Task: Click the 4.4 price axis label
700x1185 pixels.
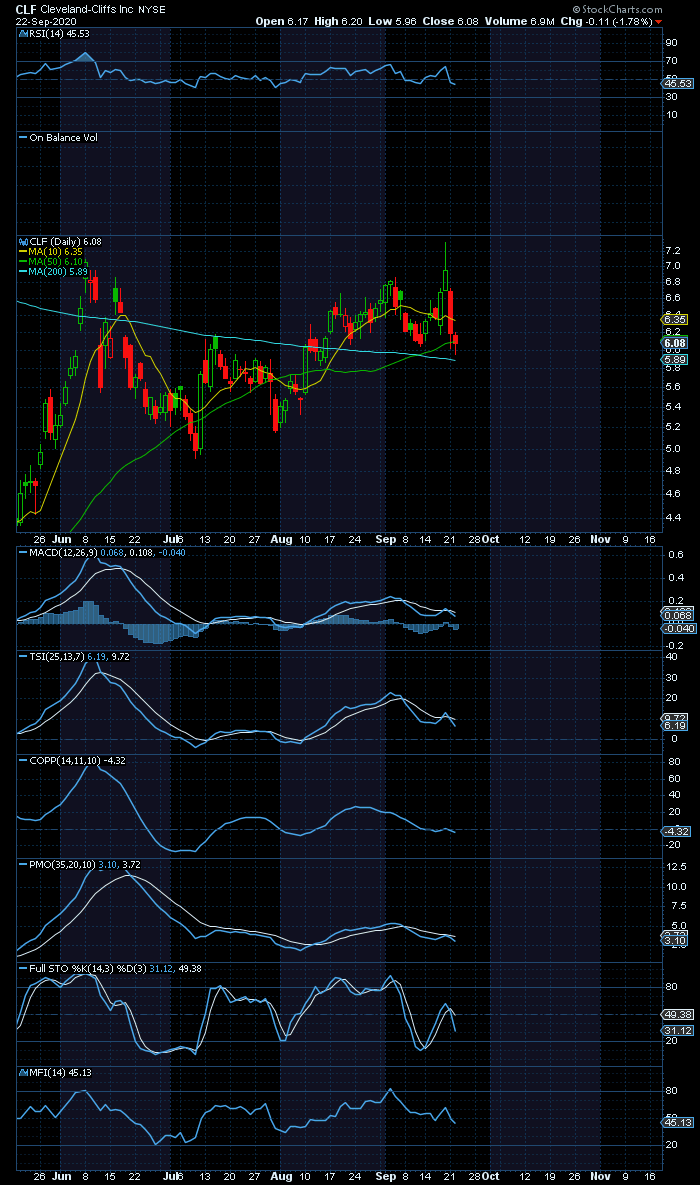Action: (x=672, y=518)
